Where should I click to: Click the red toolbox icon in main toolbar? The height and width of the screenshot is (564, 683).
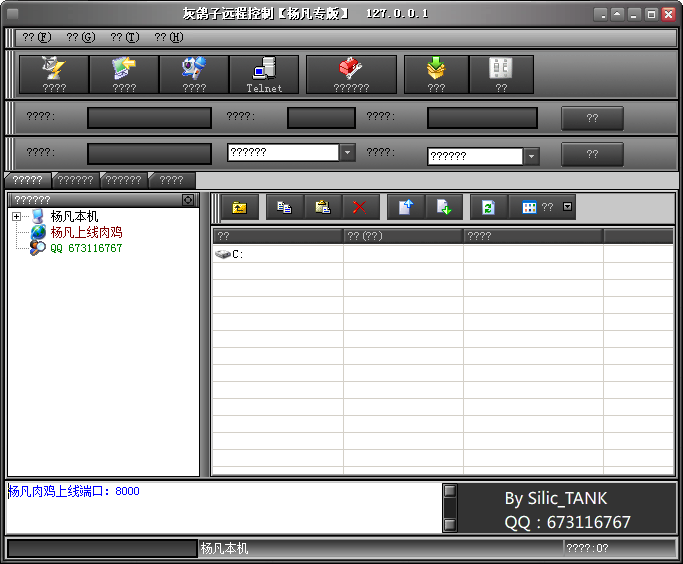pos(351,74)
